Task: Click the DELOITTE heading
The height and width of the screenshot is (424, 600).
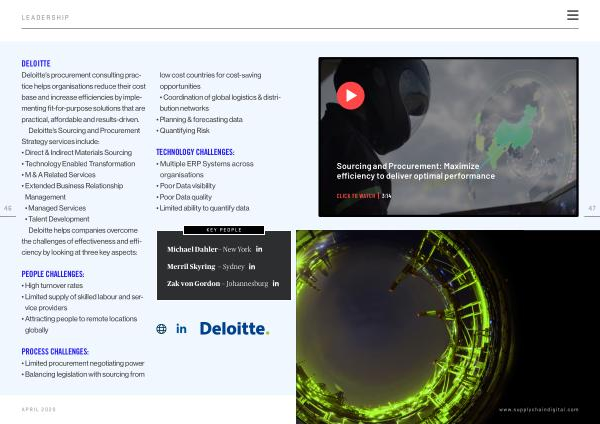Action: (36, 64)
